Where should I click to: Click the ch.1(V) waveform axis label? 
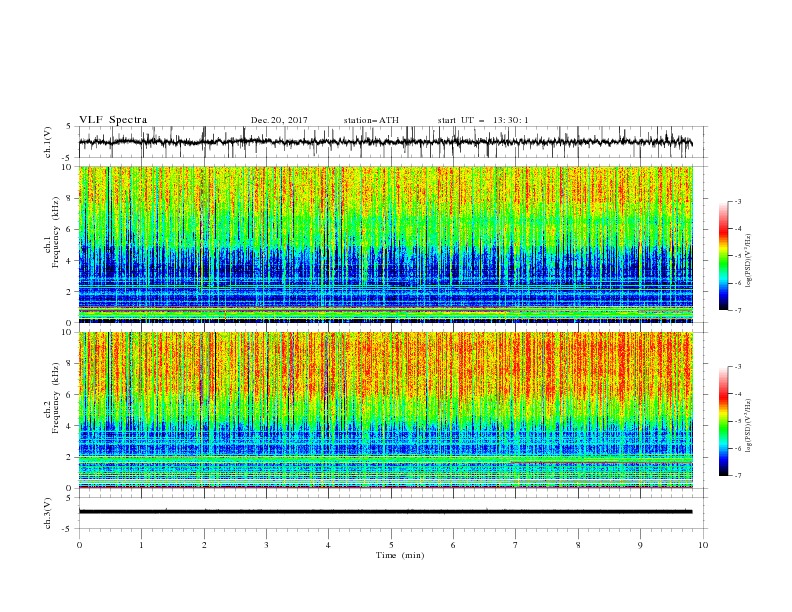pyautogui.click(x=48, y=142)
